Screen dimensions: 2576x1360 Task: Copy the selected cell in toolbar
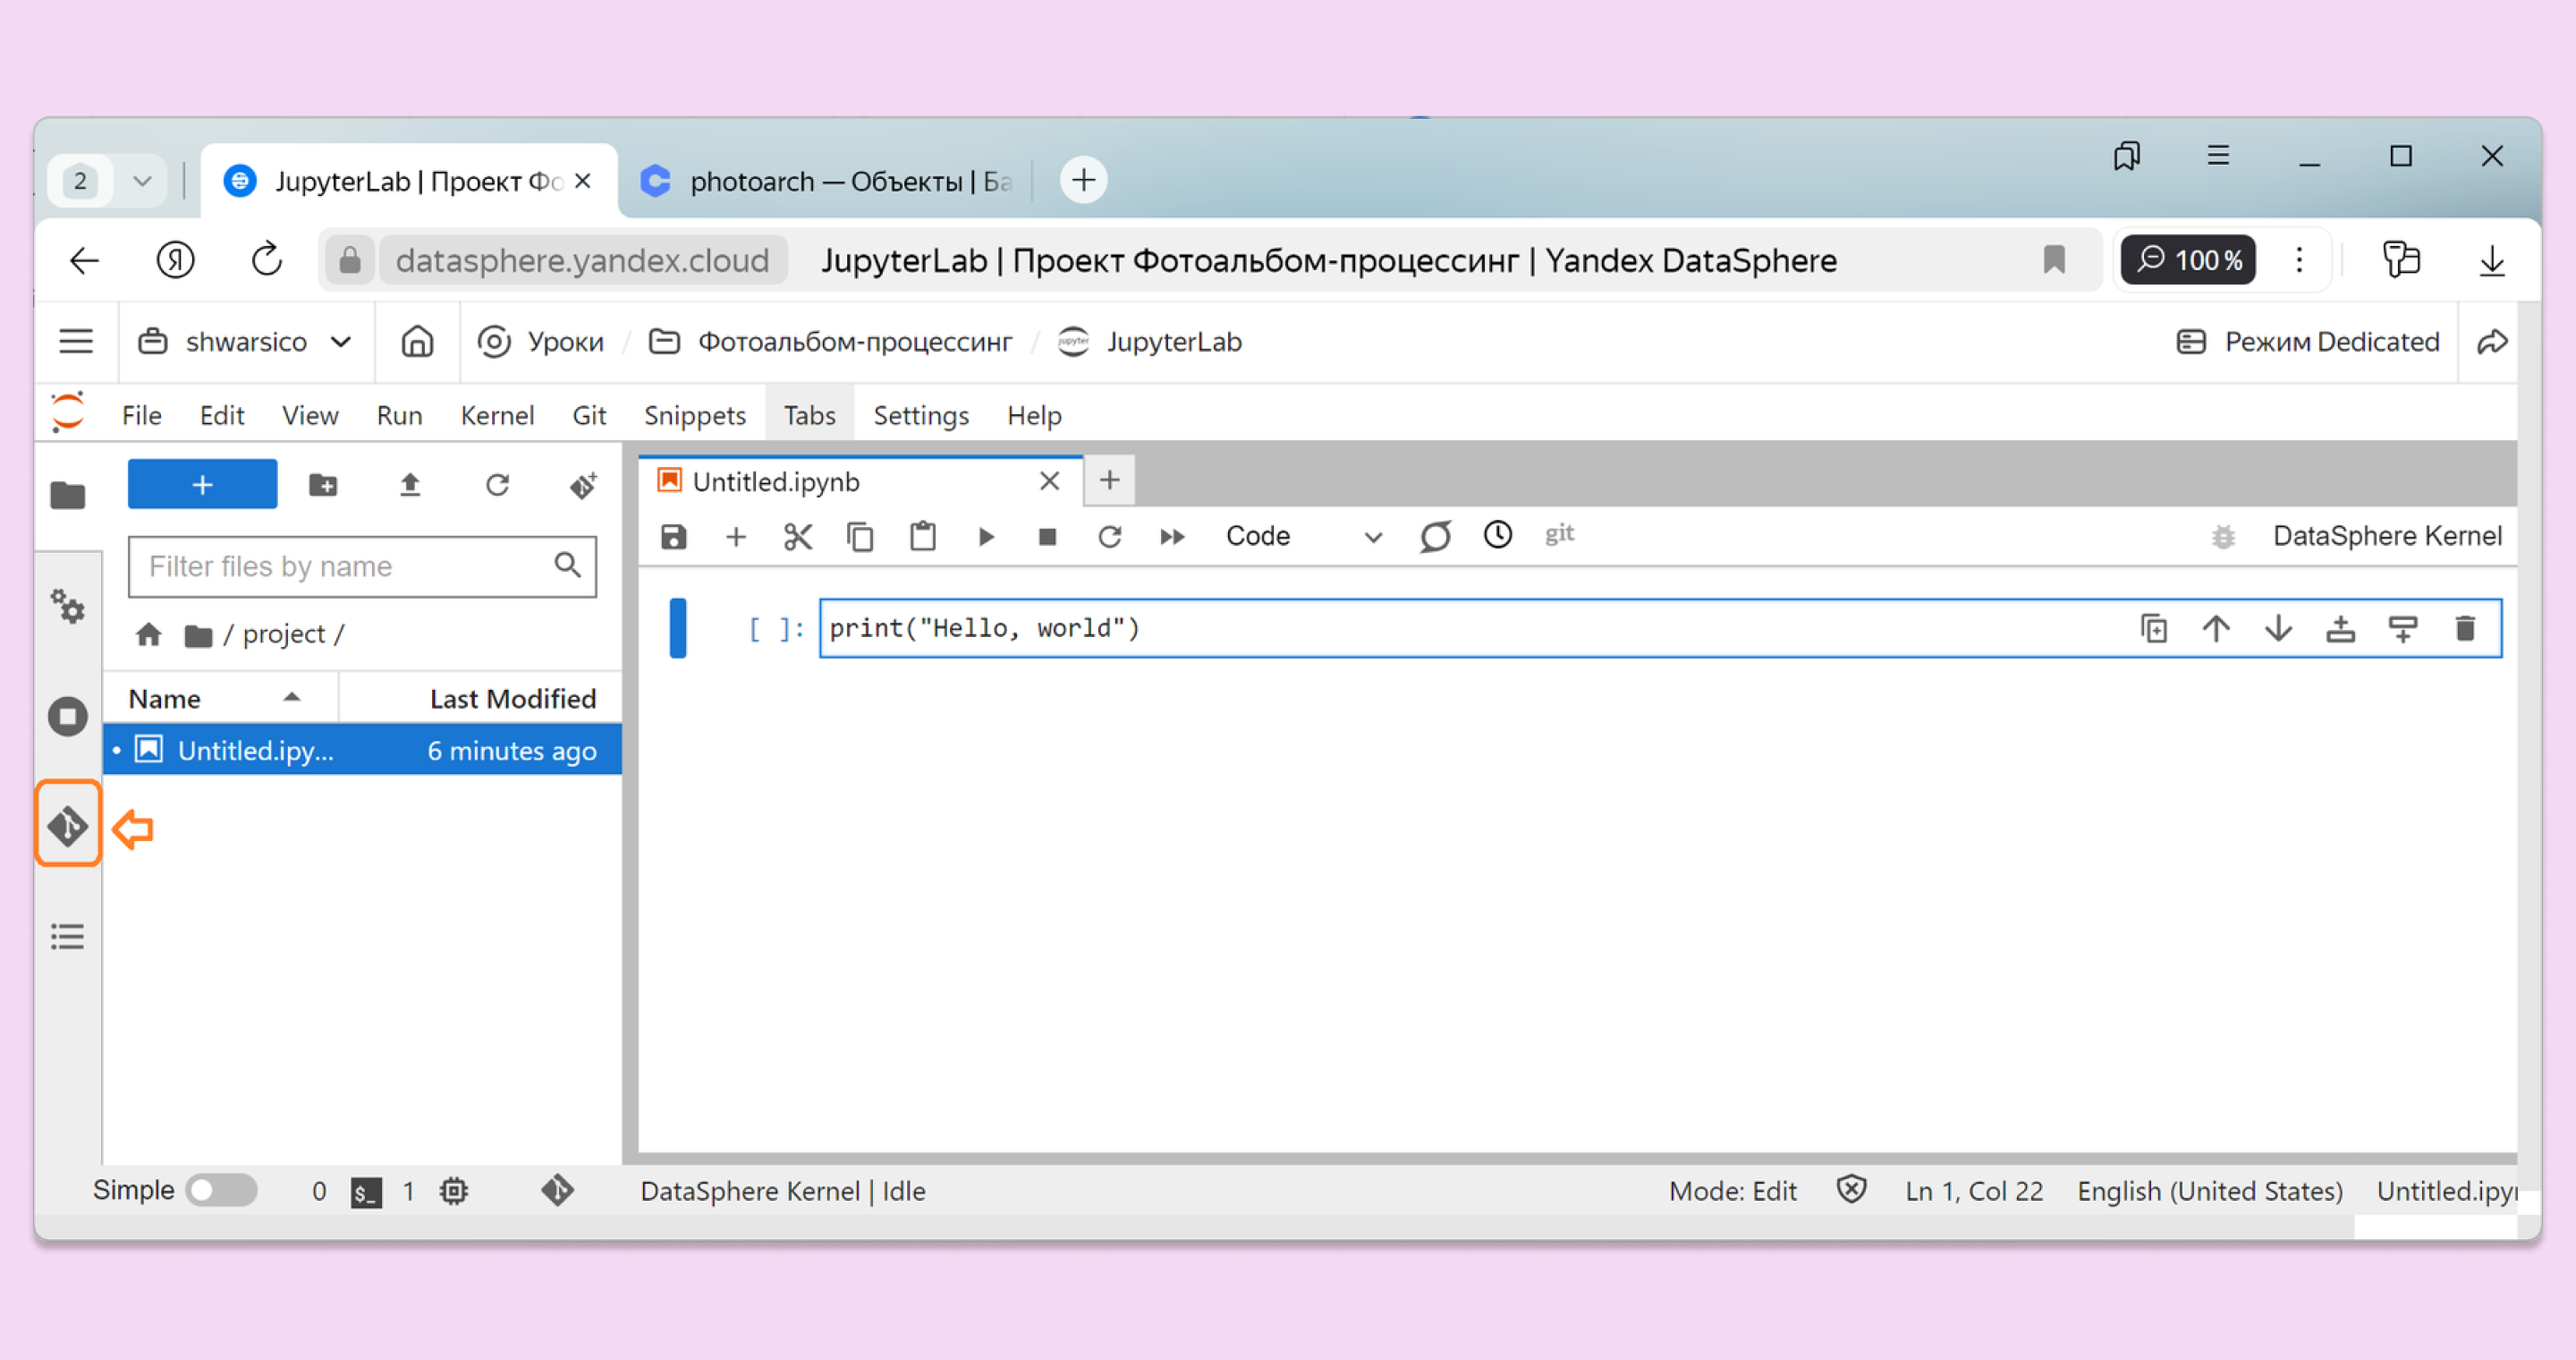[860, 537]
